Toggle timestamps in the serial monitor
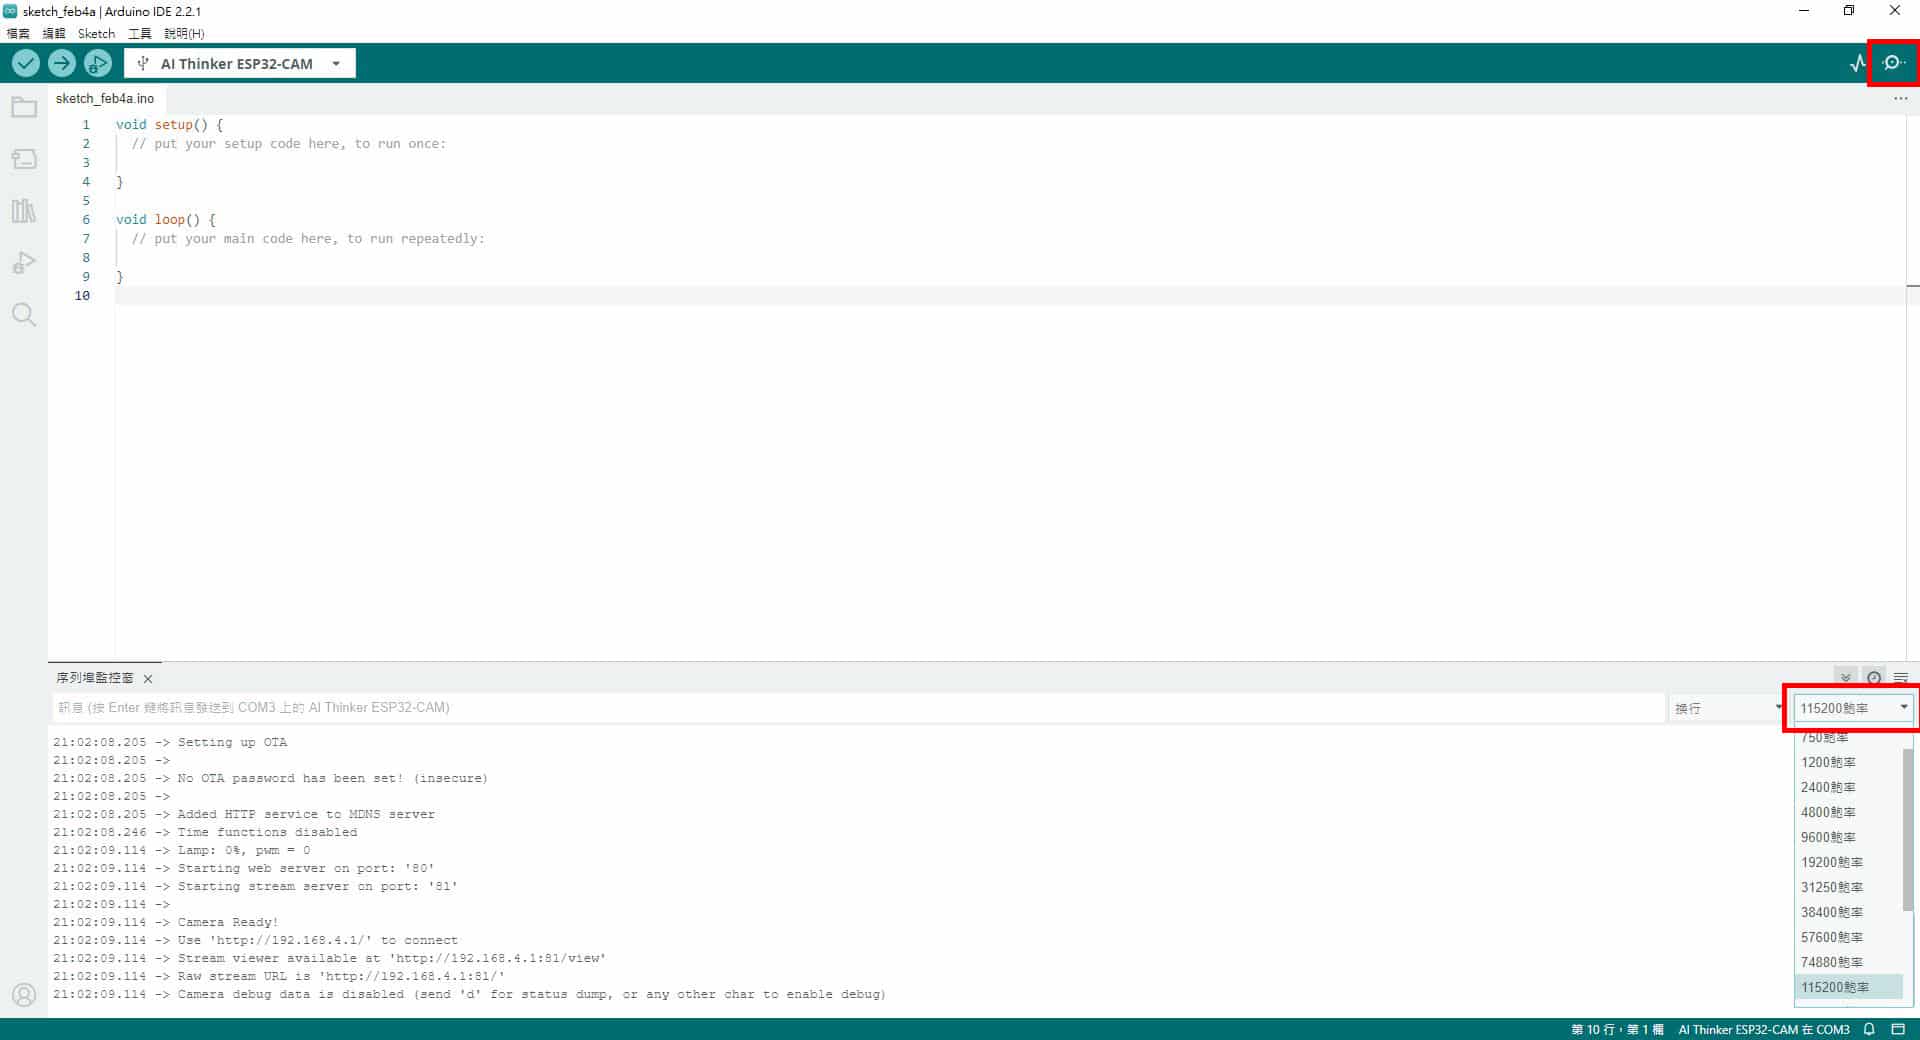1920x1040 pixels. [x=1872, y=677]
